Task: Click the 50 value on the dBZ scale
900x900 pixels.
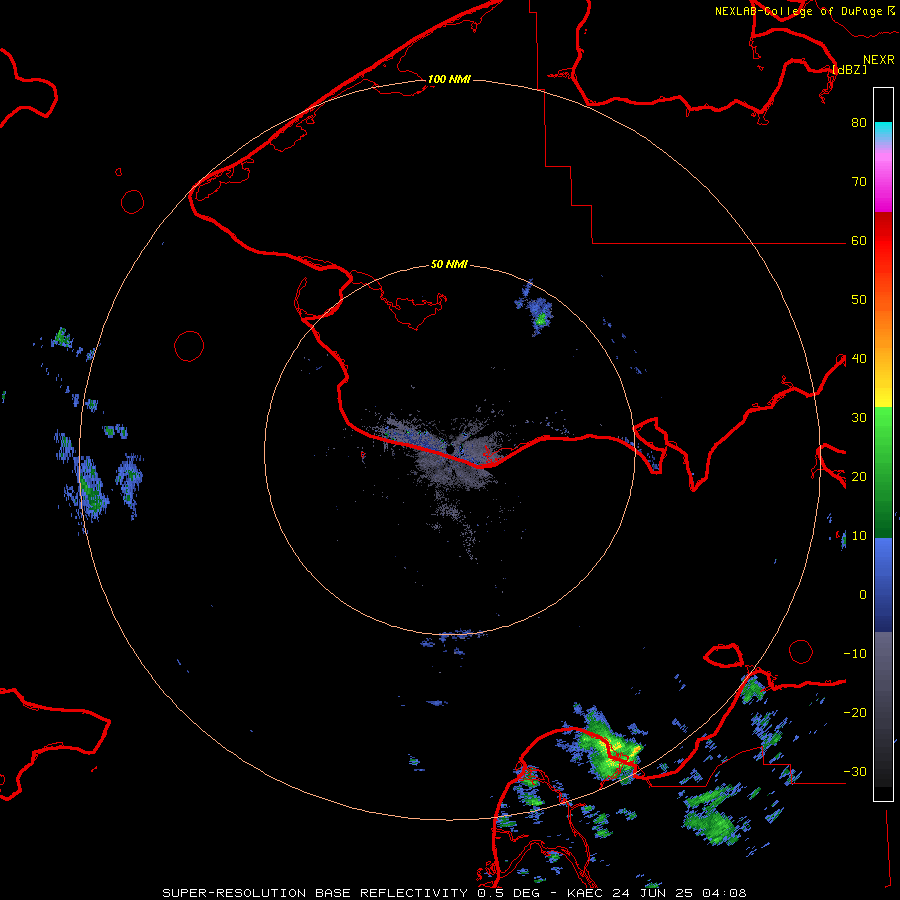Action: [x=859, y=300]
